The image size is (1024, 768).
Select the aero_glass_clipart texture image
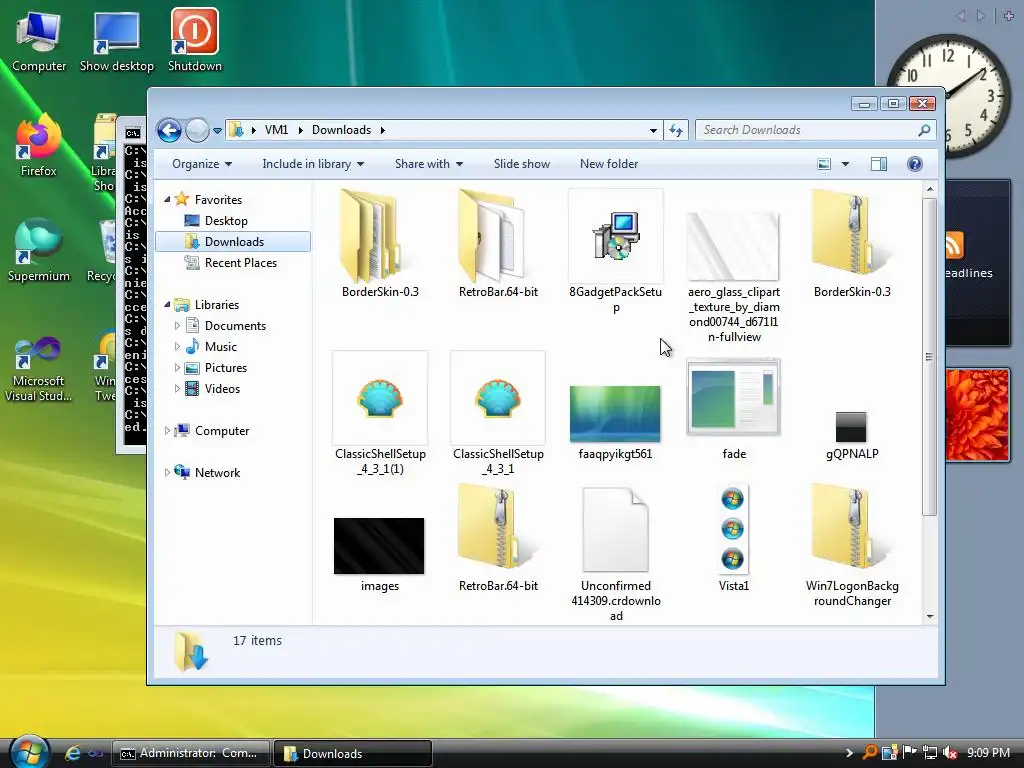click(x=733, y=278)
